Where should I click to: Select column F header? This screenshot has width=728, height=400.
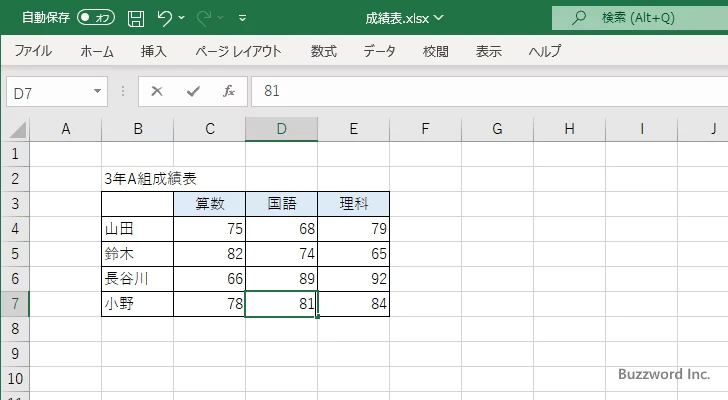pos(425,129)
